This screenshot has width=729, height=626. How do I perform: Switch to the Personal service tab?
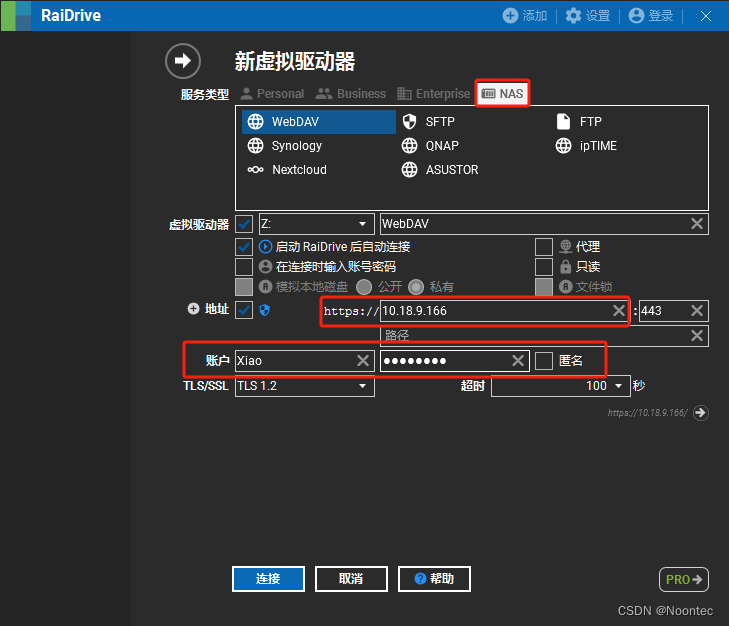tap(272, 93)
